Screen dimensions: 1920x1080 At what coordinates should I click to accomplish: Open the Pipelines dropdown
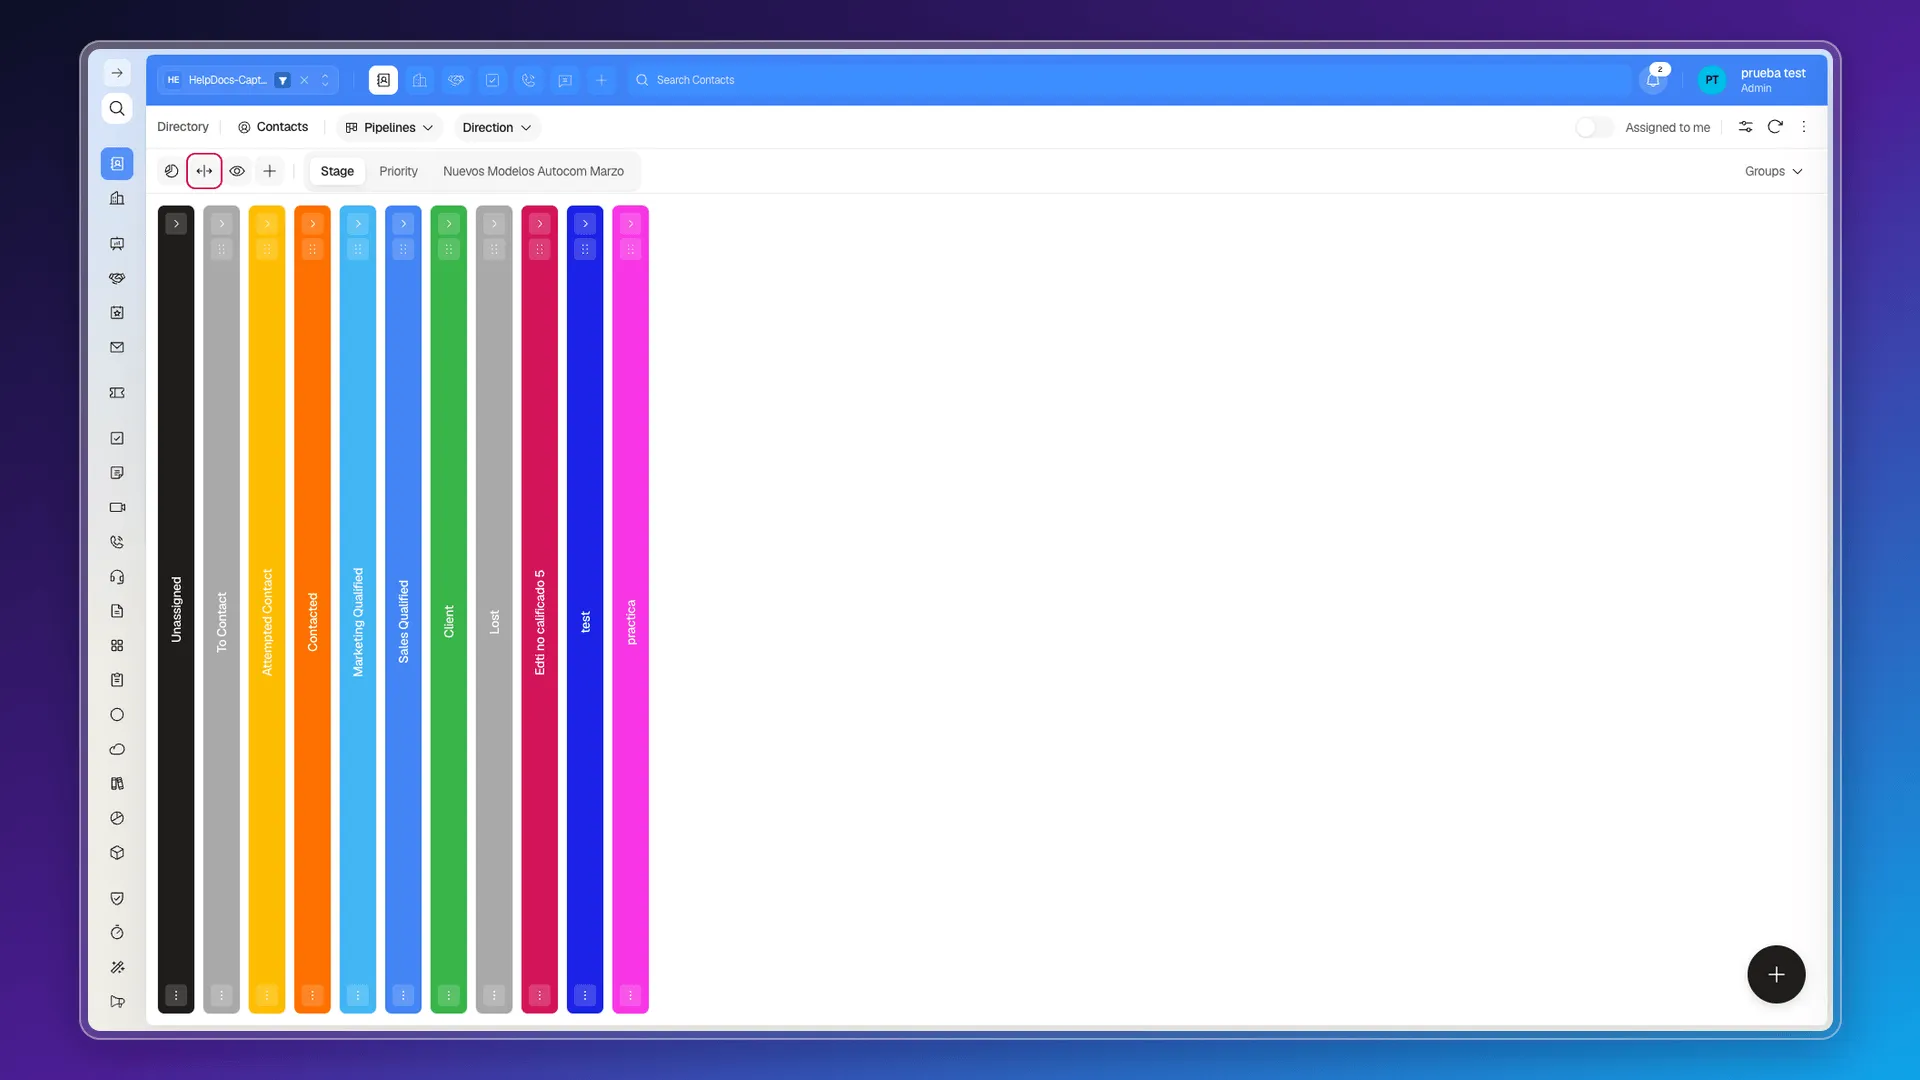[389, 127]
